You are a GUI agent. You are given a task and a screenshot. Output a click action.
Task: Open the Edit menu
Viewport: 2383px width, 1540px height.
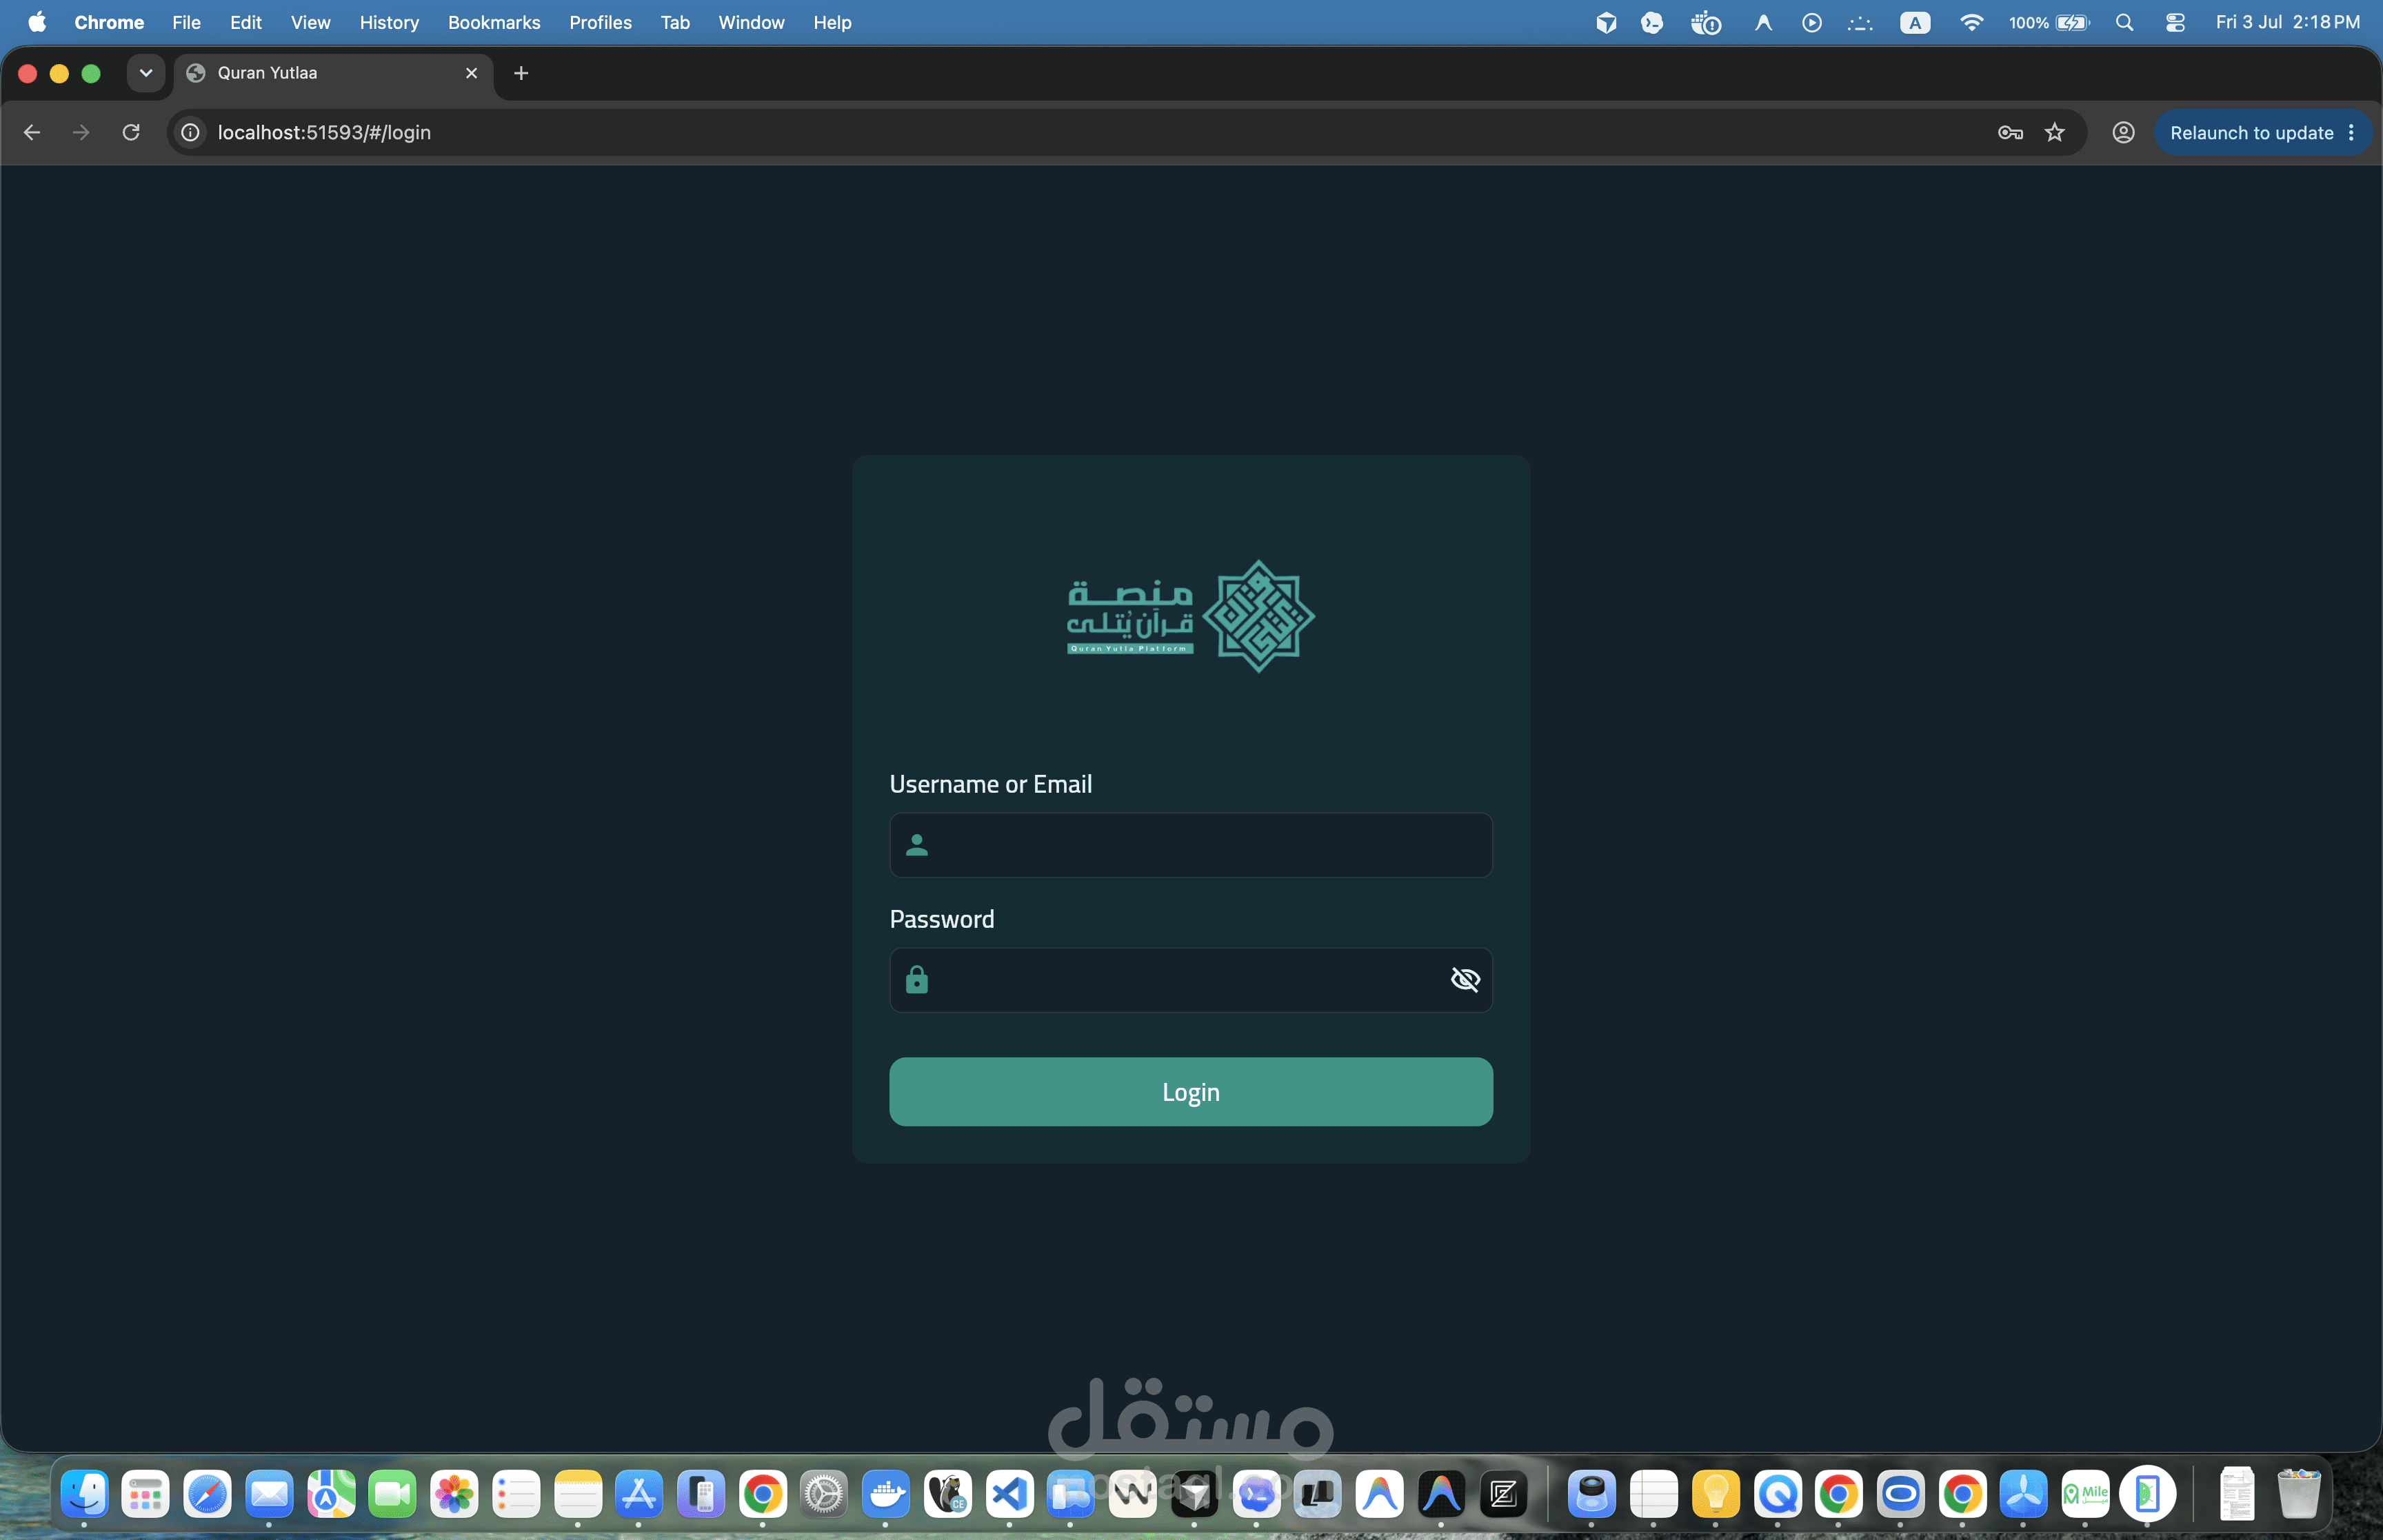[x=246, y=22]
